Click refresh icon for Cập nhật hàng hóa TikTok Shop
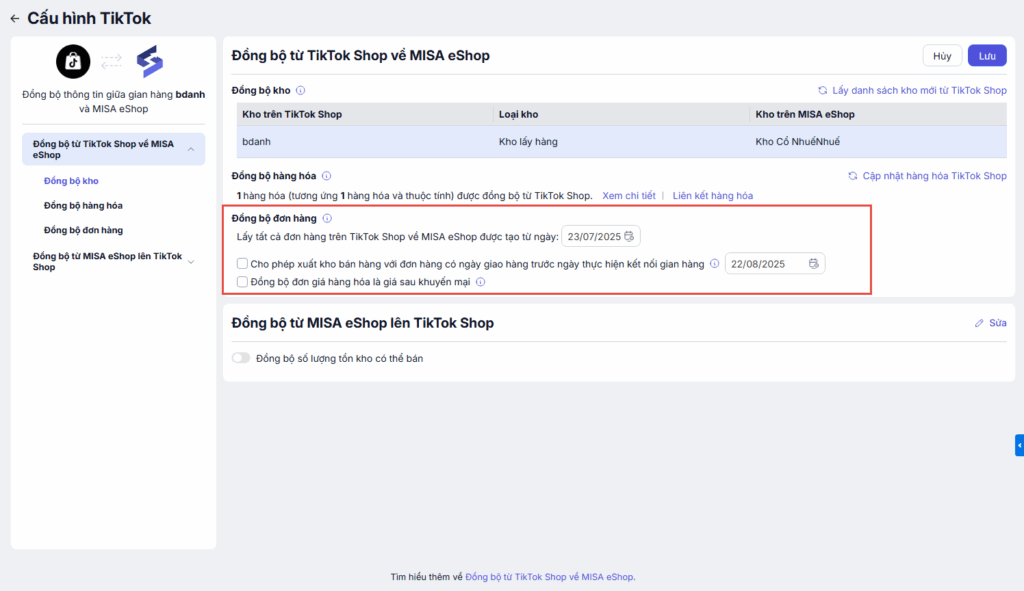Screen dimensions: 1024x591 (x=853, y=176)
